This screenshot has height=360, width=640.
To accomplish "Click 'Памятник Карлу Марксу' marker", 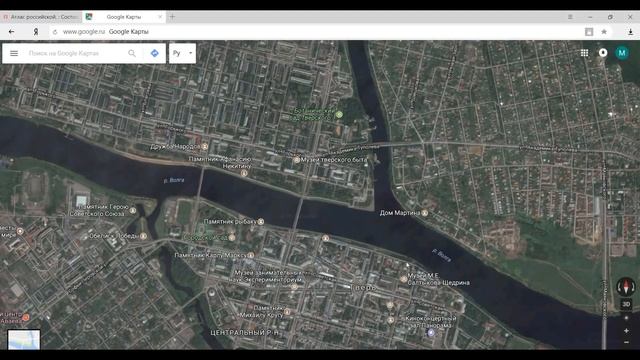I will pyautogui.click(x=251, y=255).
